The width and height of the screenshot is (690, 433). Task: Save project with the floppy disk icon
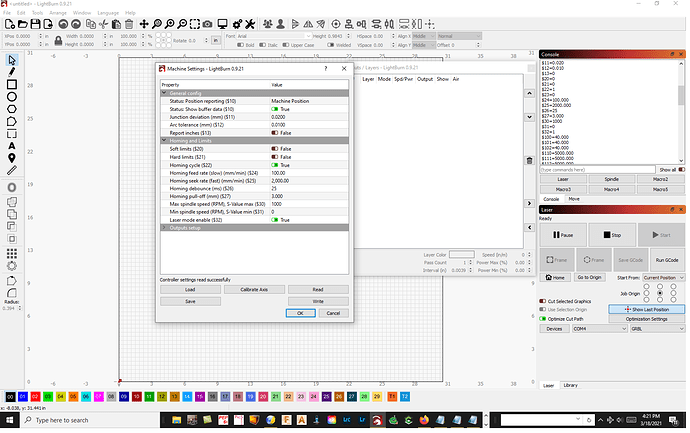(35, 24)
